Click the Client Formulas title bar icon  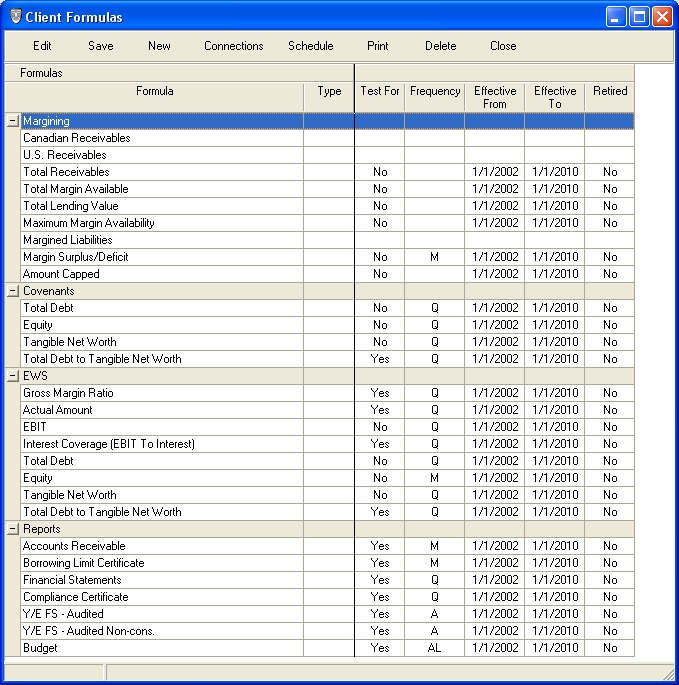click(x=15, y=17)
